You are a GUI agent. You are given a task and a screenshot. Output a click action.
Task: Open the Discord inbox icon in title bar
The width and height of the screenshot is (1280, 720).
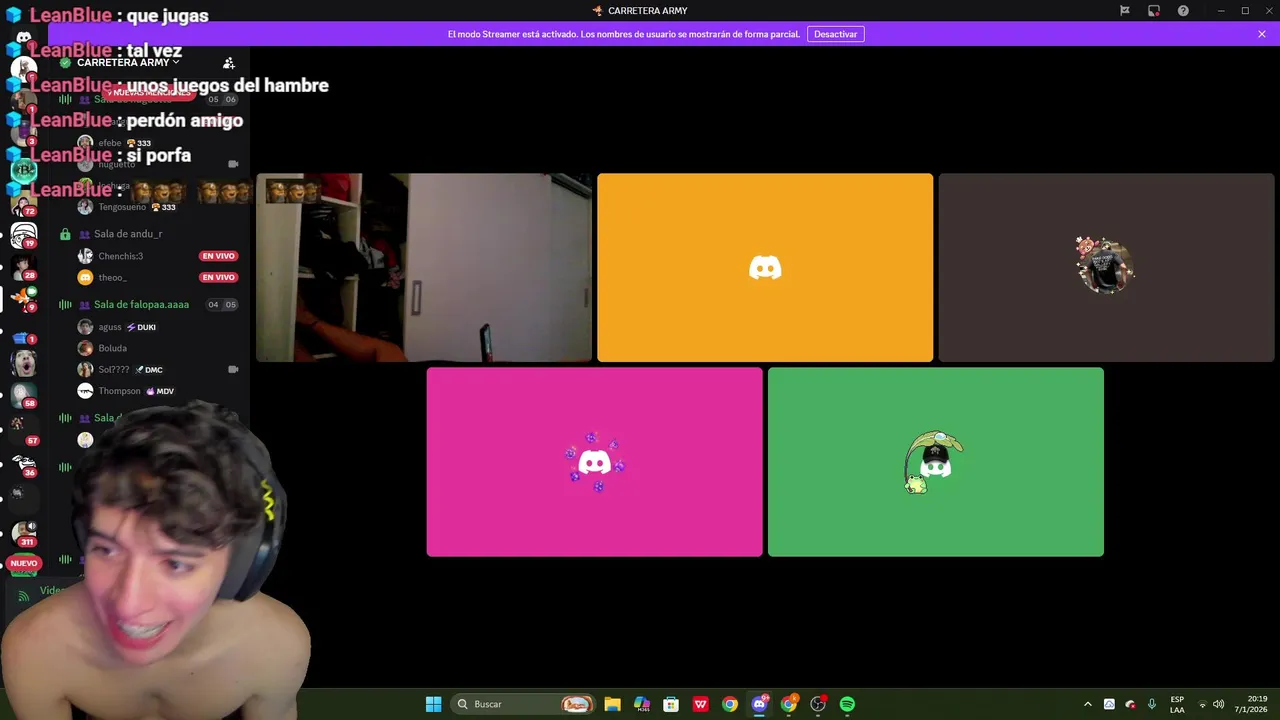pyautogui.click(x=1154, y=11)
